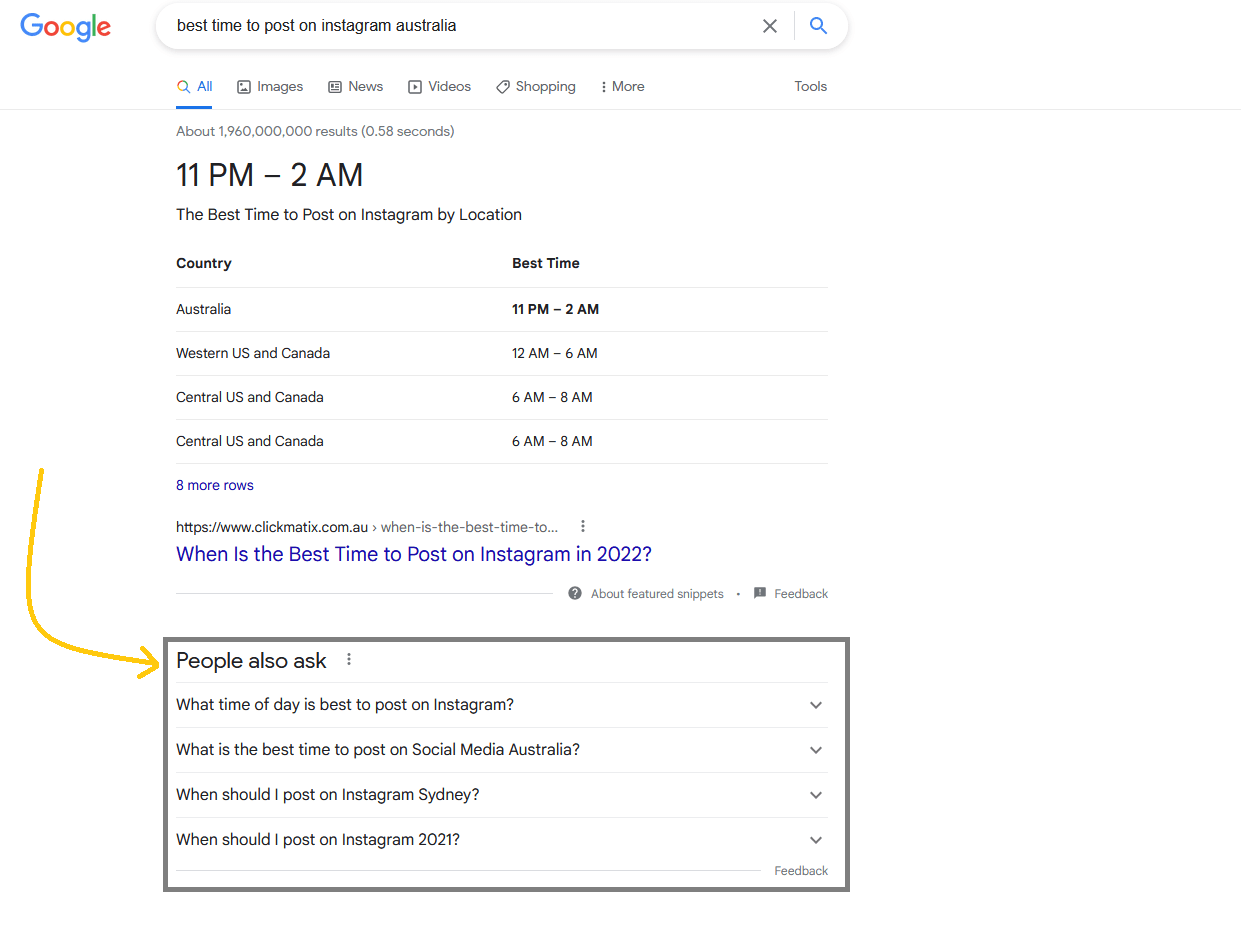Click the Western US and Canada cell
Viewport: 1241px width, 941px height.
click(x=253, y=353)
